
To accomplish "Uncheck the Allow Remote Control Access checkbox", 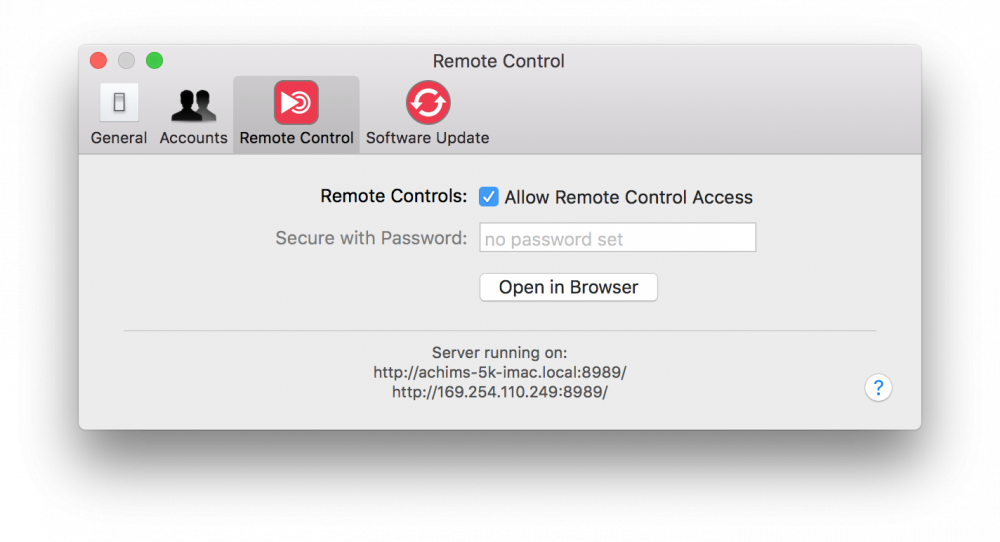I will [489, 196].
